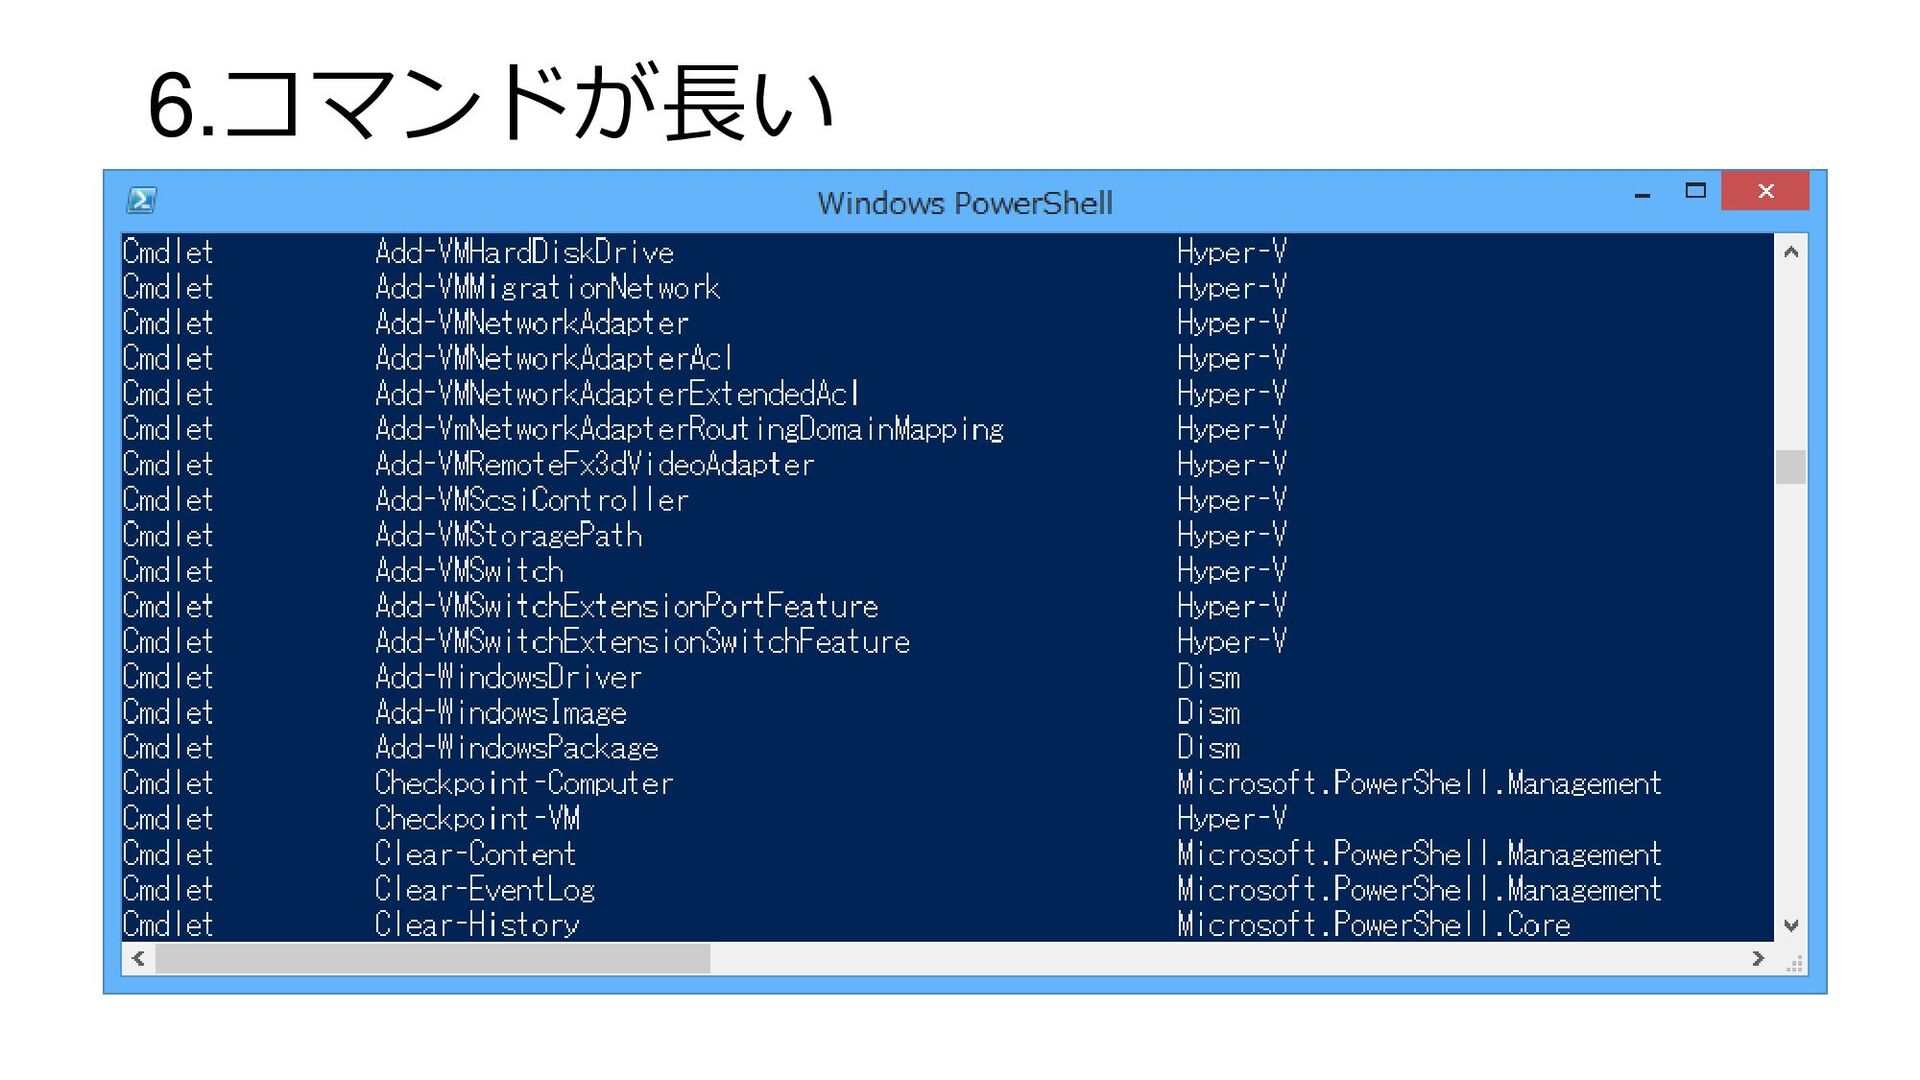The width and height of the screenshot is (1920, 1080).
Task: Click the vertical scrollbar thumb
Action: [1791, 467]
